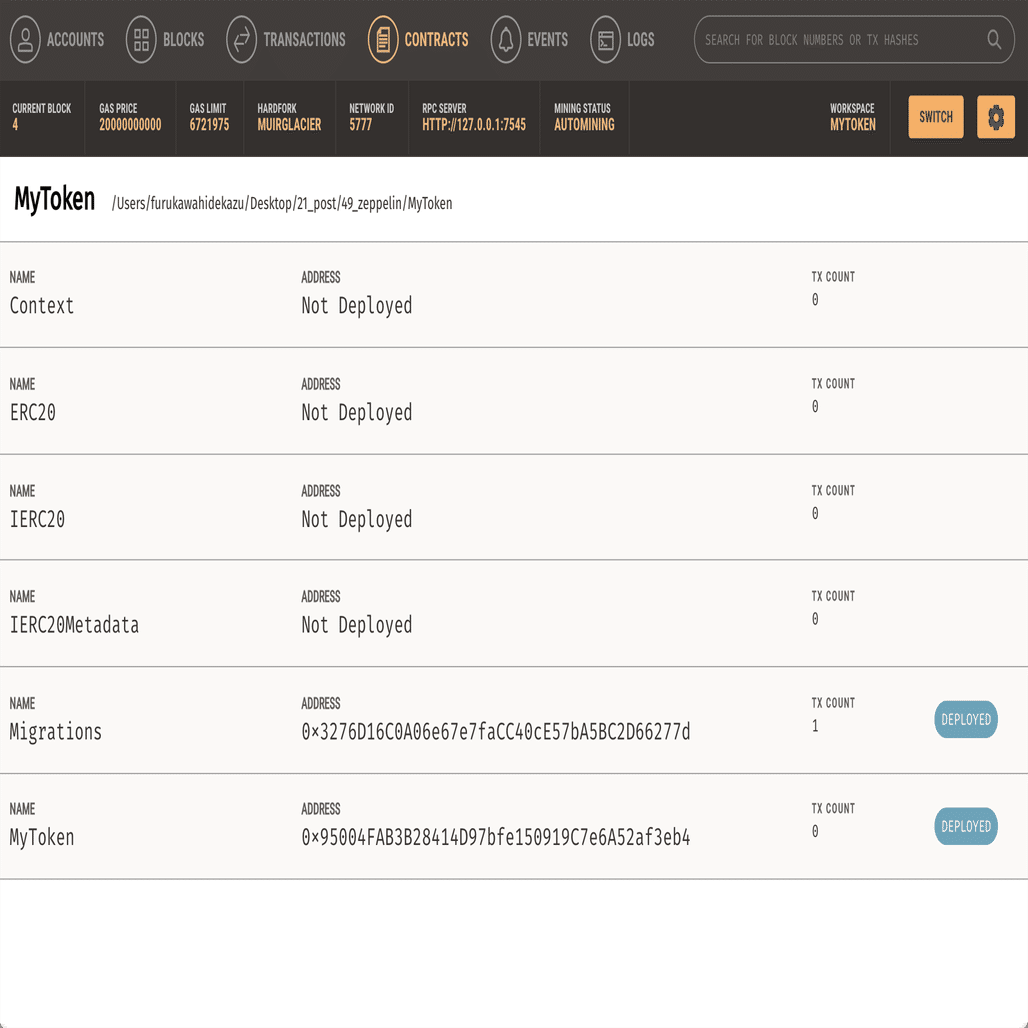Open the MyToken contract row
Viewport: 1028px width, 1028px height.
(x=514, y=826)
